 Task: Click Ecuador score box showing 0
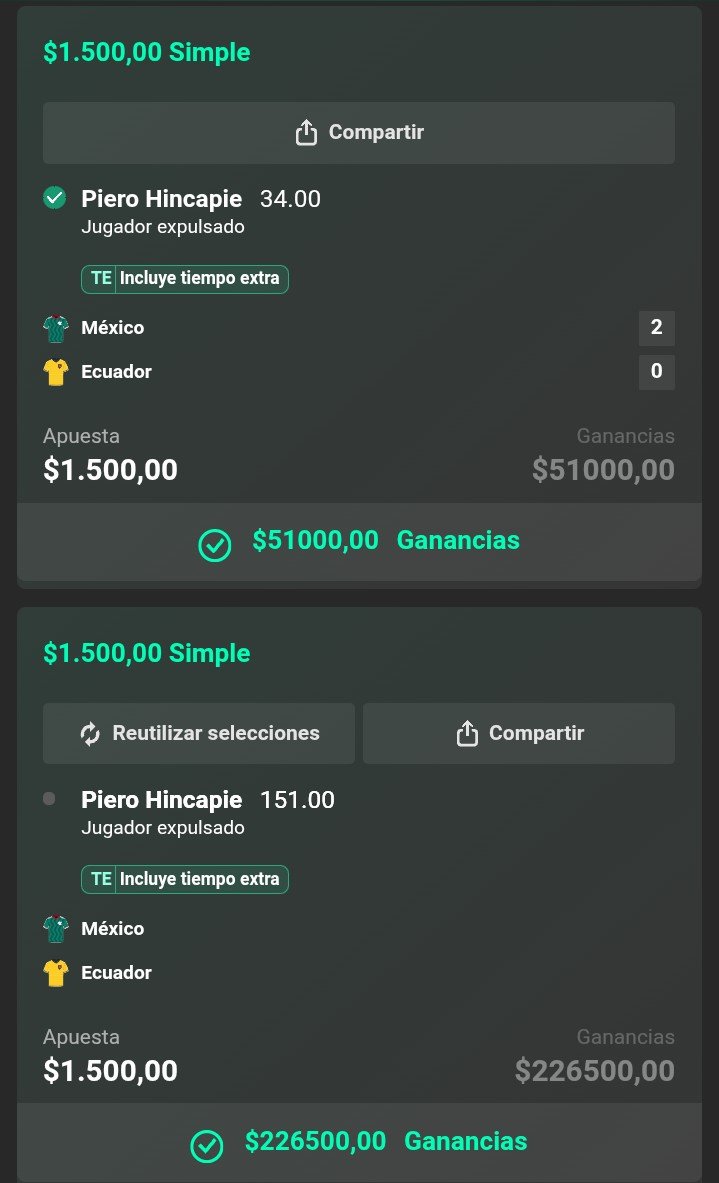[x=656, y=371]
